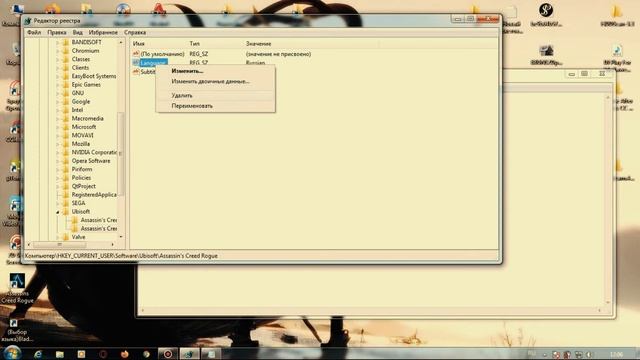The height and width of the screenshot is (360, 640).
Task: Expand the Microsoft key arrow
Action: click(58, 127)
